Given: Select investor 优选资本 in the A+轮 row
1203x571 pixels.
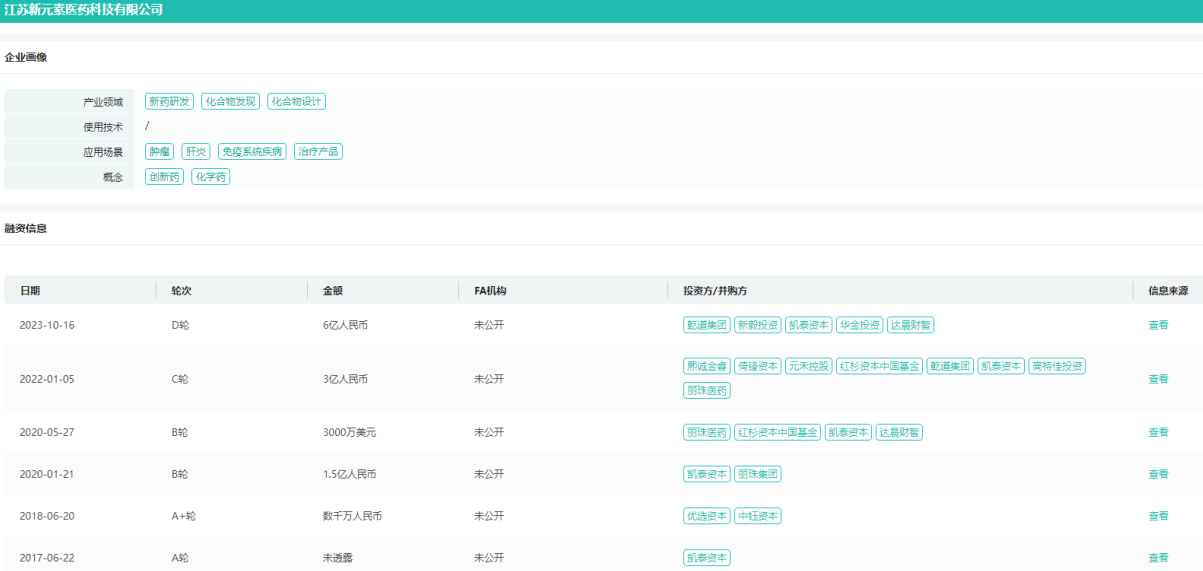Looking at the screenshot, I should pyautogui.click(x=706, y=516).
